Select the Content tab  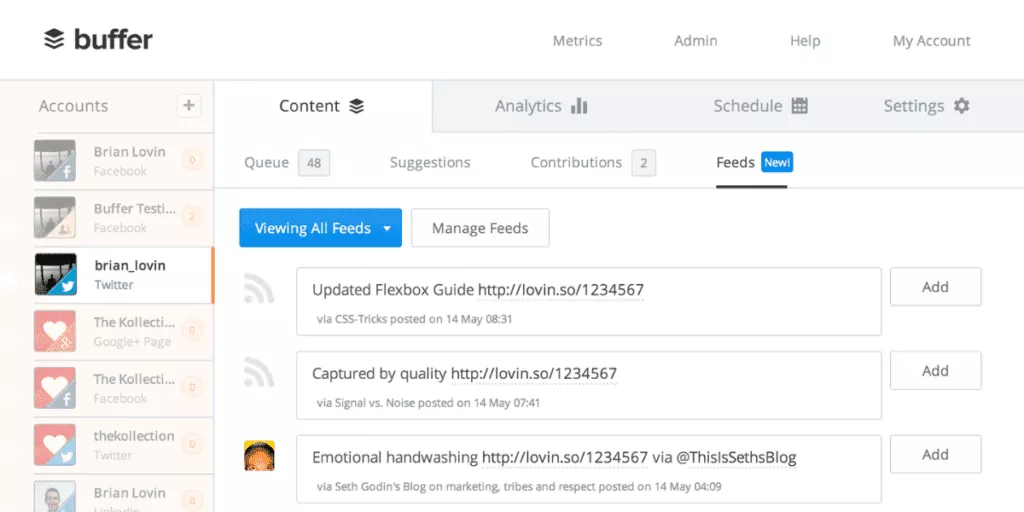click(322, 106)
